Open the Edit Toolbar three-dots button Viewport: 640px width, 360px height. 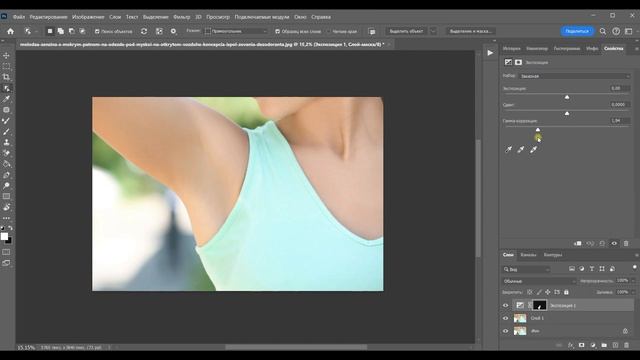point(6,218)
